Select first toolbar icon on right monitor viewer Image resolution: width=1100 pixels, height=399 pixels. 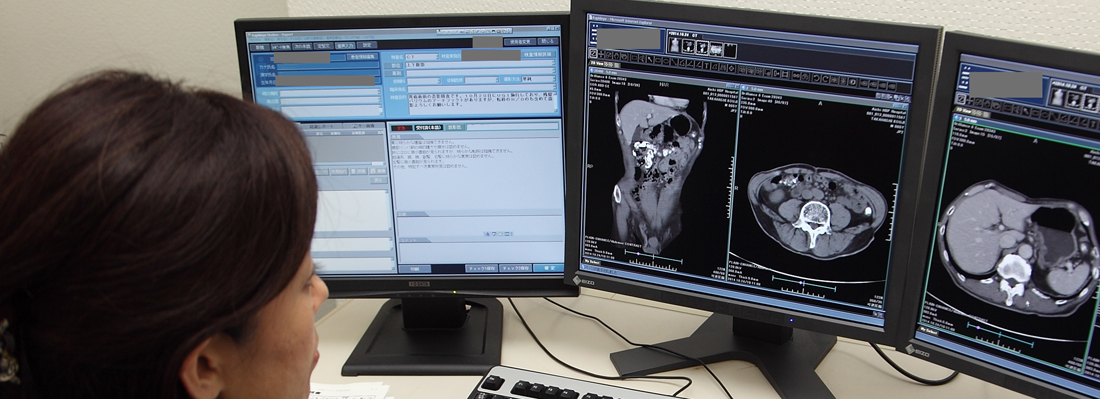click(x=961, y=99)
